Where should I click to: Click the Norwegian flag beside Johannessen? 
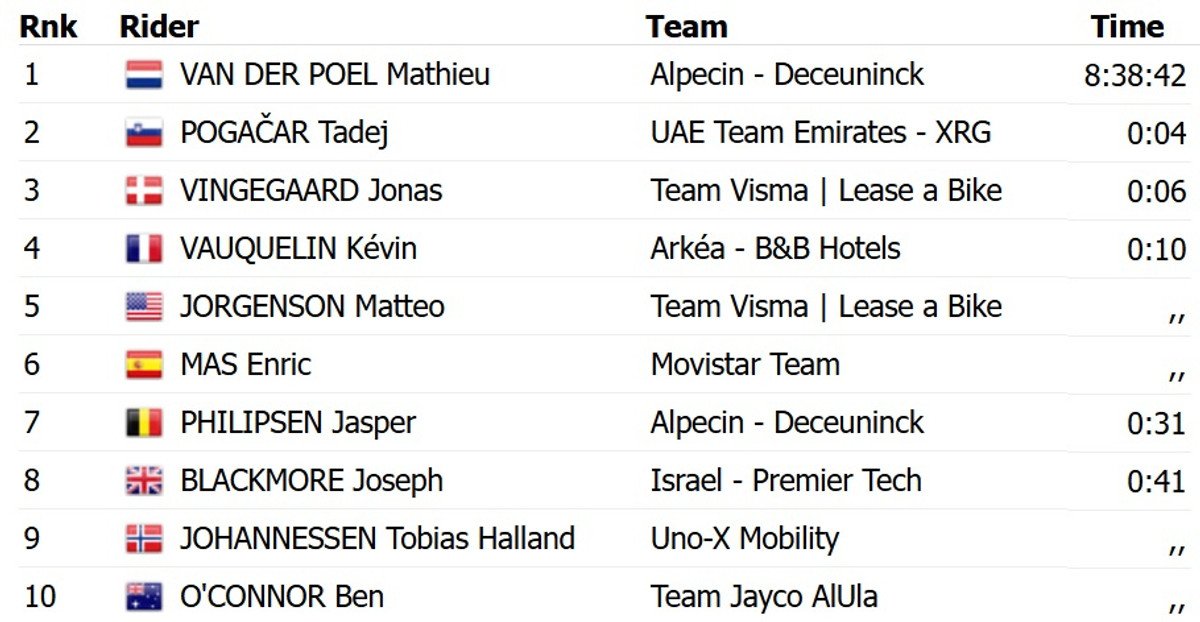click(x=144, y=539)
